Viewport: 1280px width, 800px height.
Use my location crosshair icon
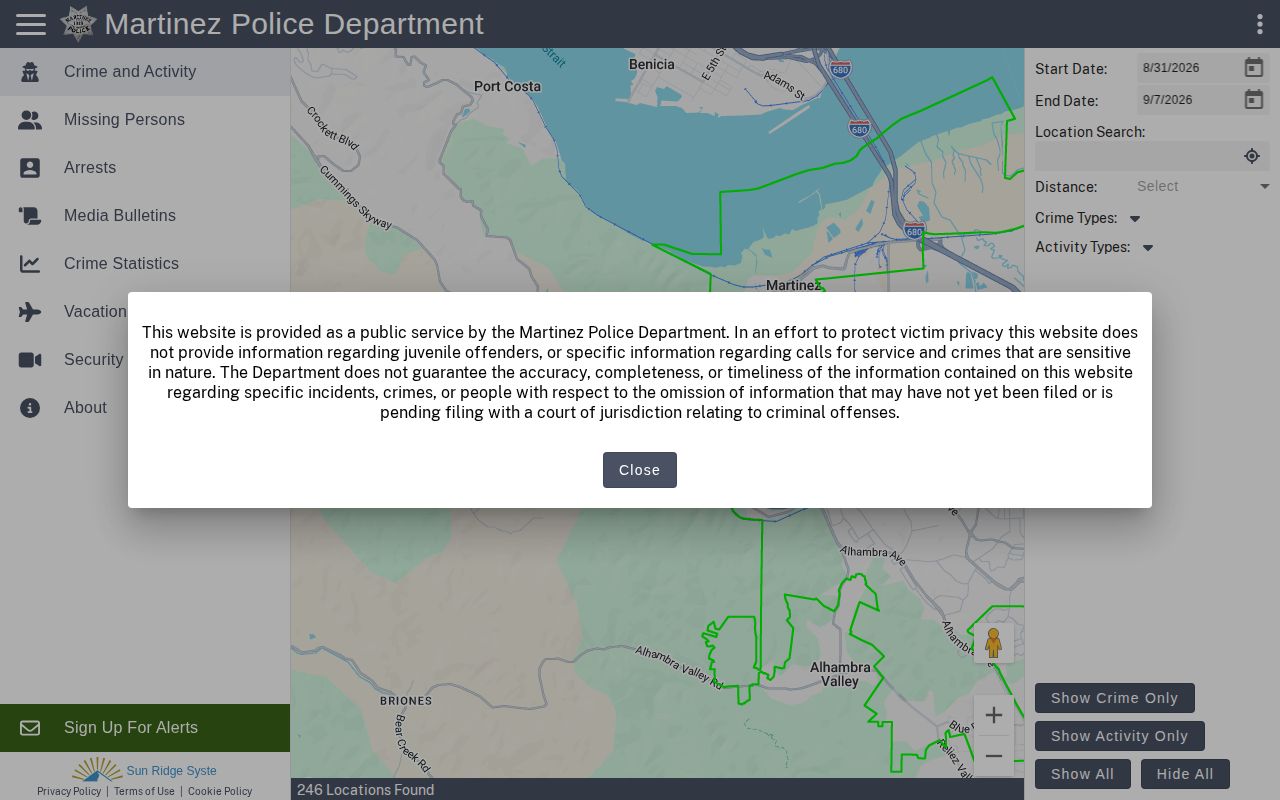(1252, 156)
